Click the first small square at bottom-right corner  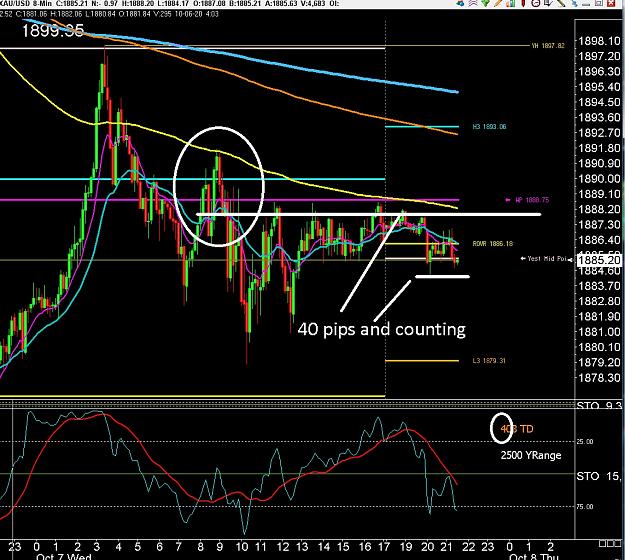point(602,543)
